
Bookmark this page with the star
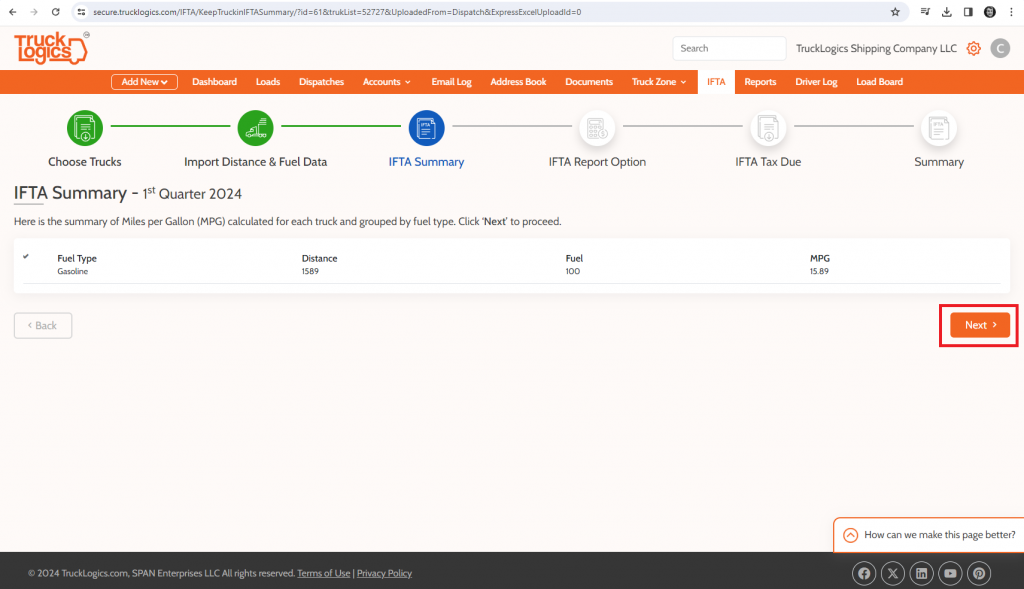pos(895,12)
